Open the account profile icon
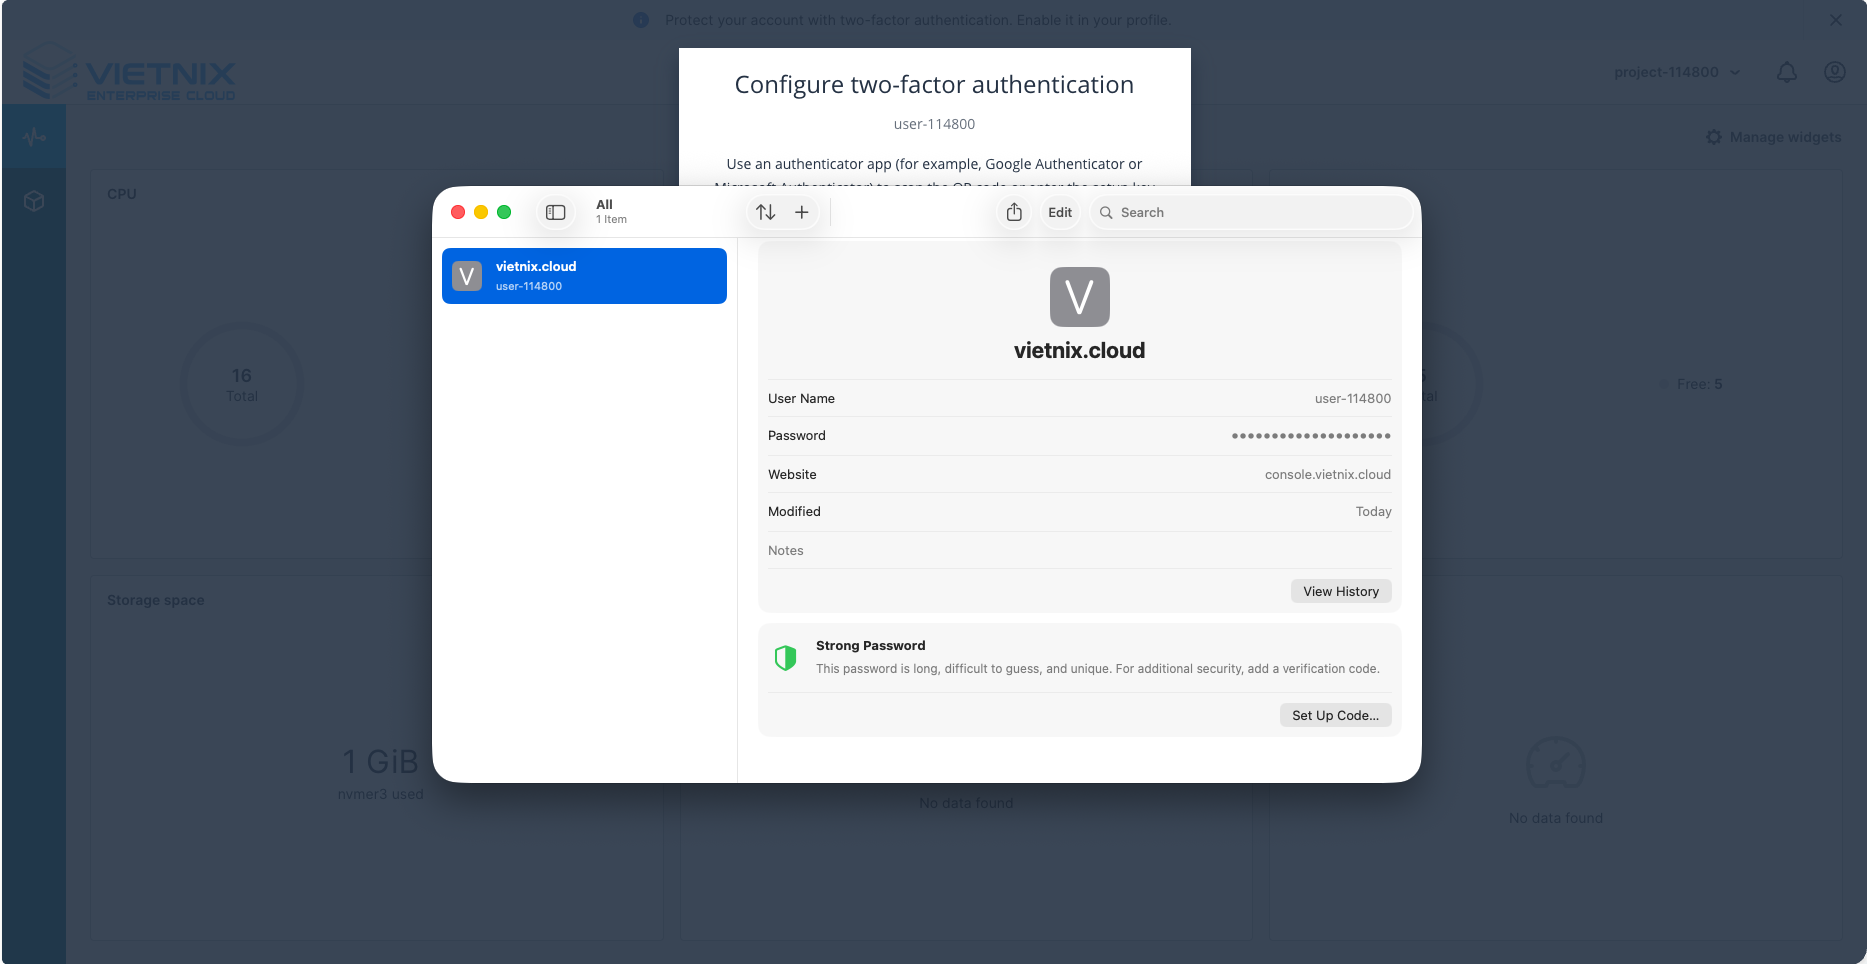 click(x=1835, y=72)
